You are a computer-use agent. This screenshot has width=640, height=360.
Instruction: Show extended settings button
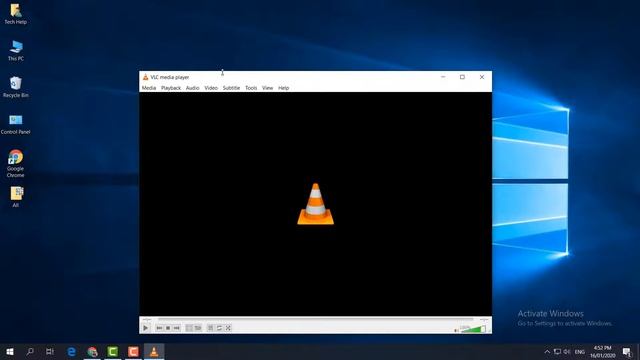tap(198, 328)
